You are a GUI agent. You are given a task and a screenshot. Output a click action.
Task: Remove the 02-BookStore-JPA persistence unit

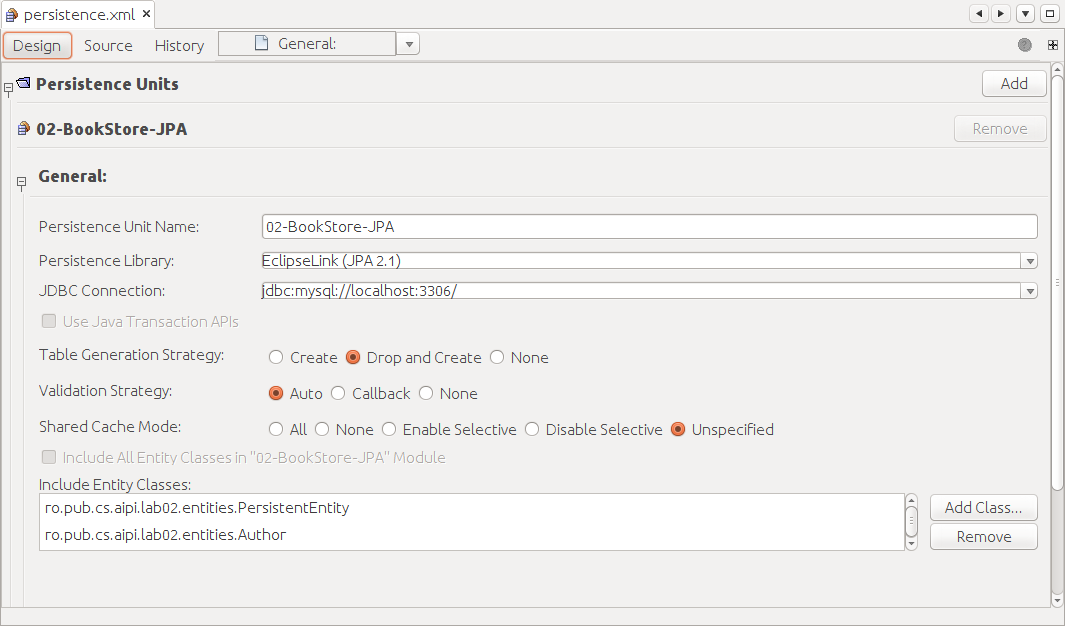tap(1000, 128)
